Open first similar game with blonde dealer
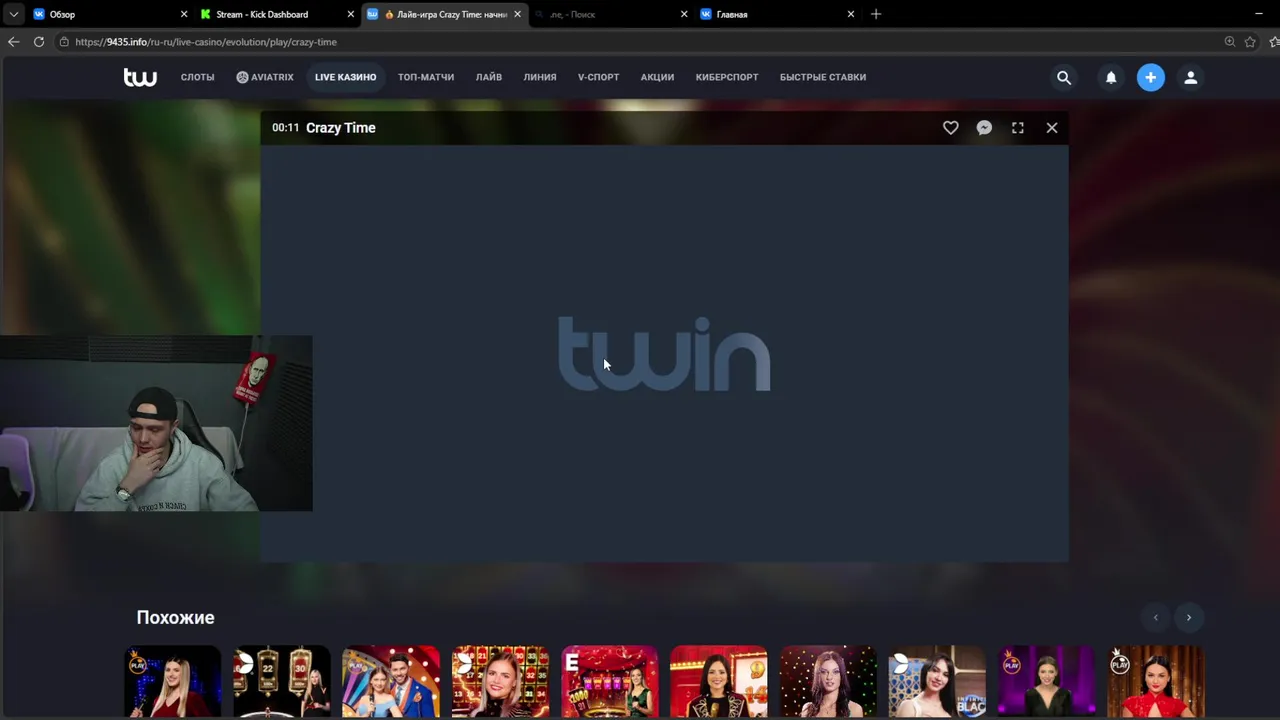 pyautogui.click(x=172, y=682)
